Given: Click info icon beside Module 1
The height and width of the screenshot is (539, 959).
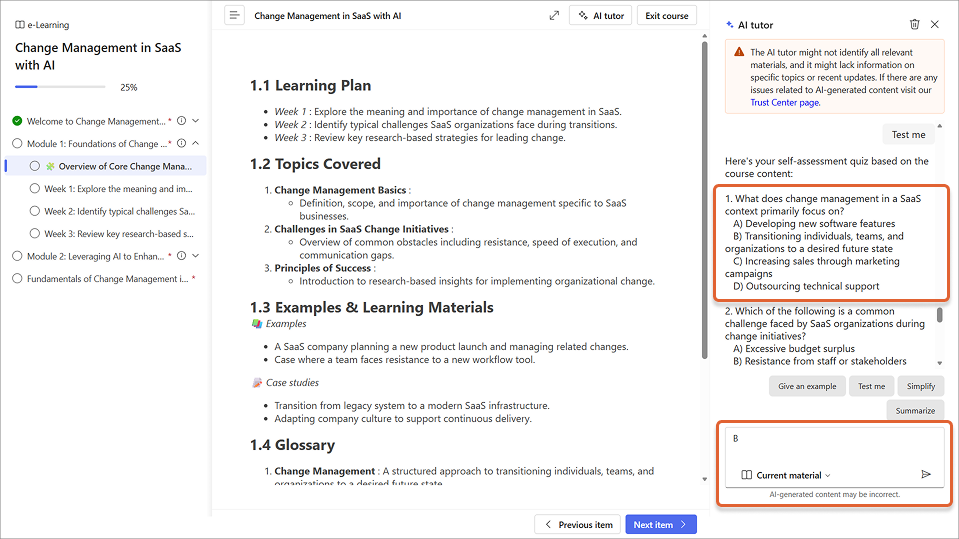Looking at the screenshot, I should [x=181, y=144].
